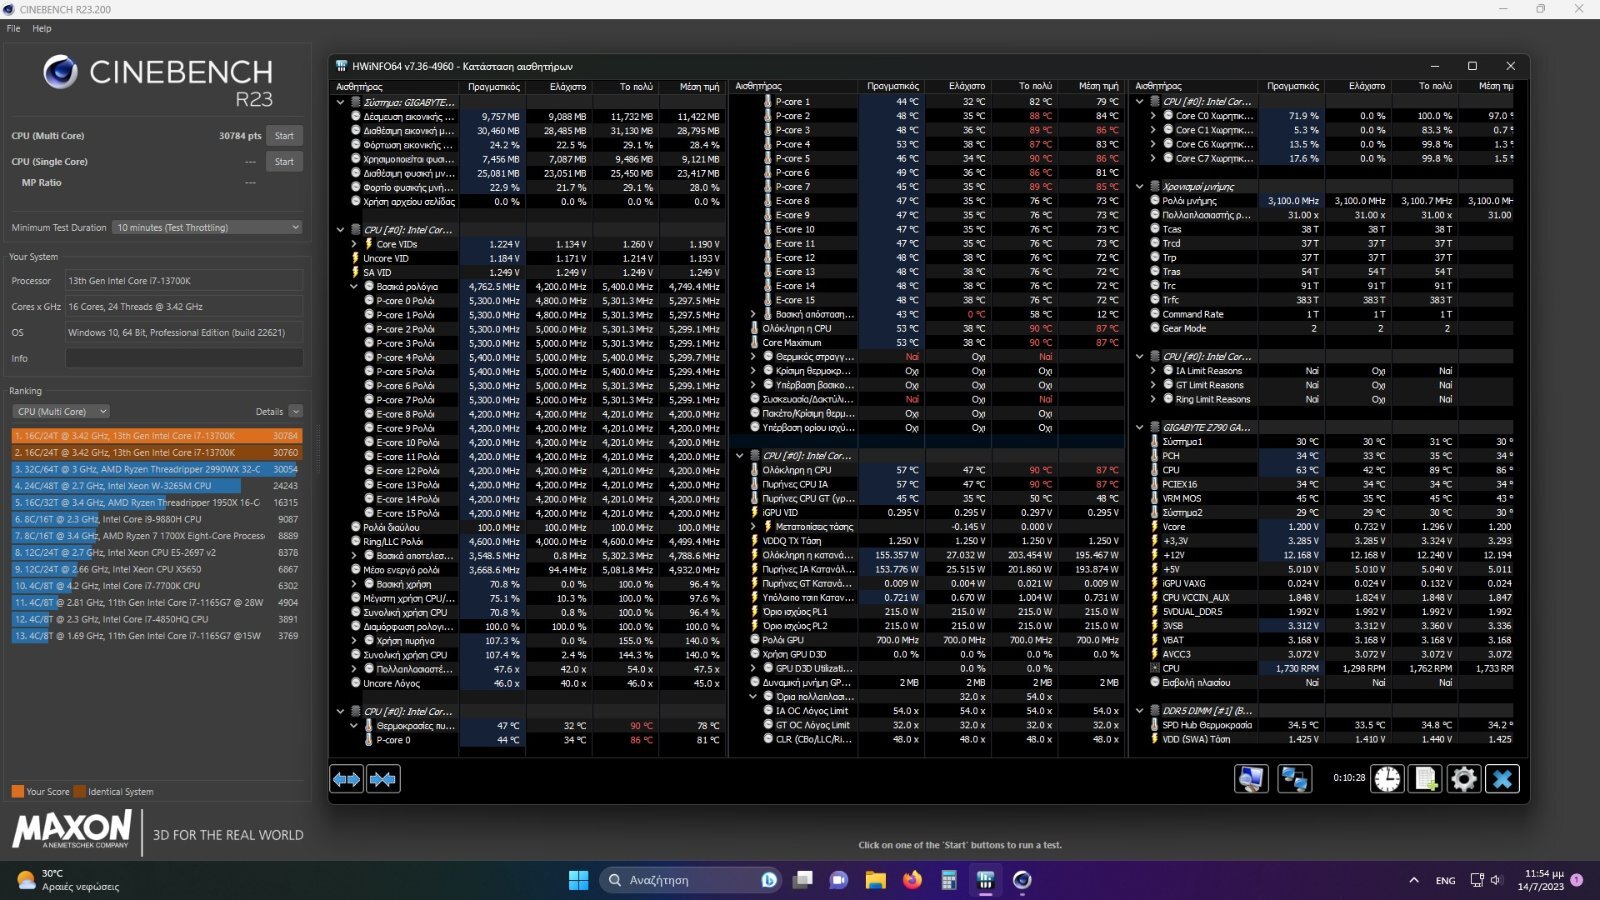1600x900 pixels.
Task: Reset the min/max values with the clock icon
Action: click(x=1388, y=779)
